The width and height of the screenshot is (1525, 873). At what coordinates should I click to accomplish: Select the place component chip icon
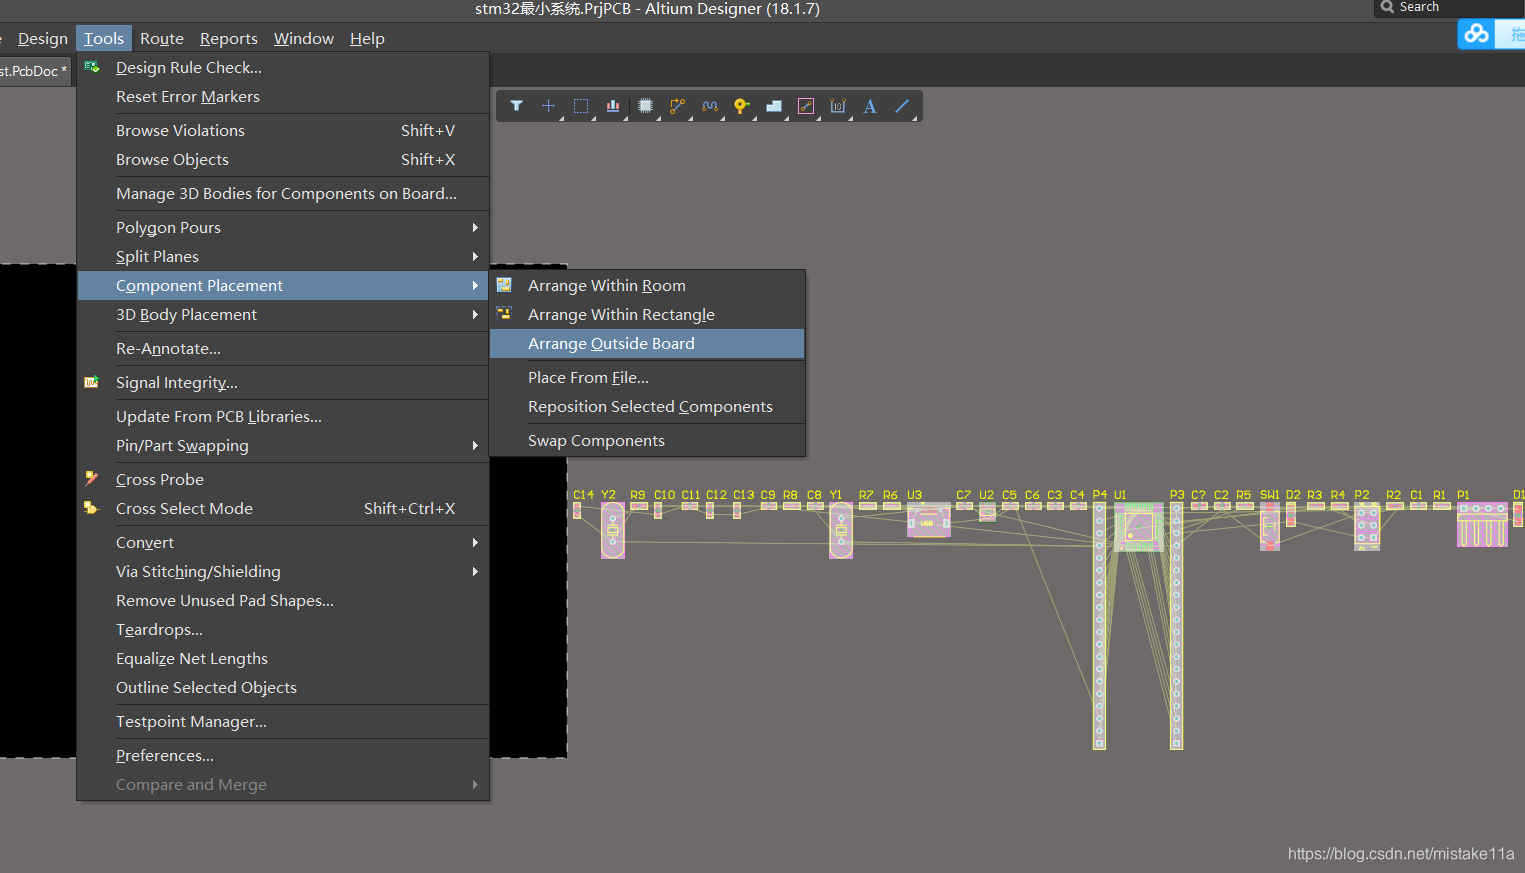[x=645, y=106]
